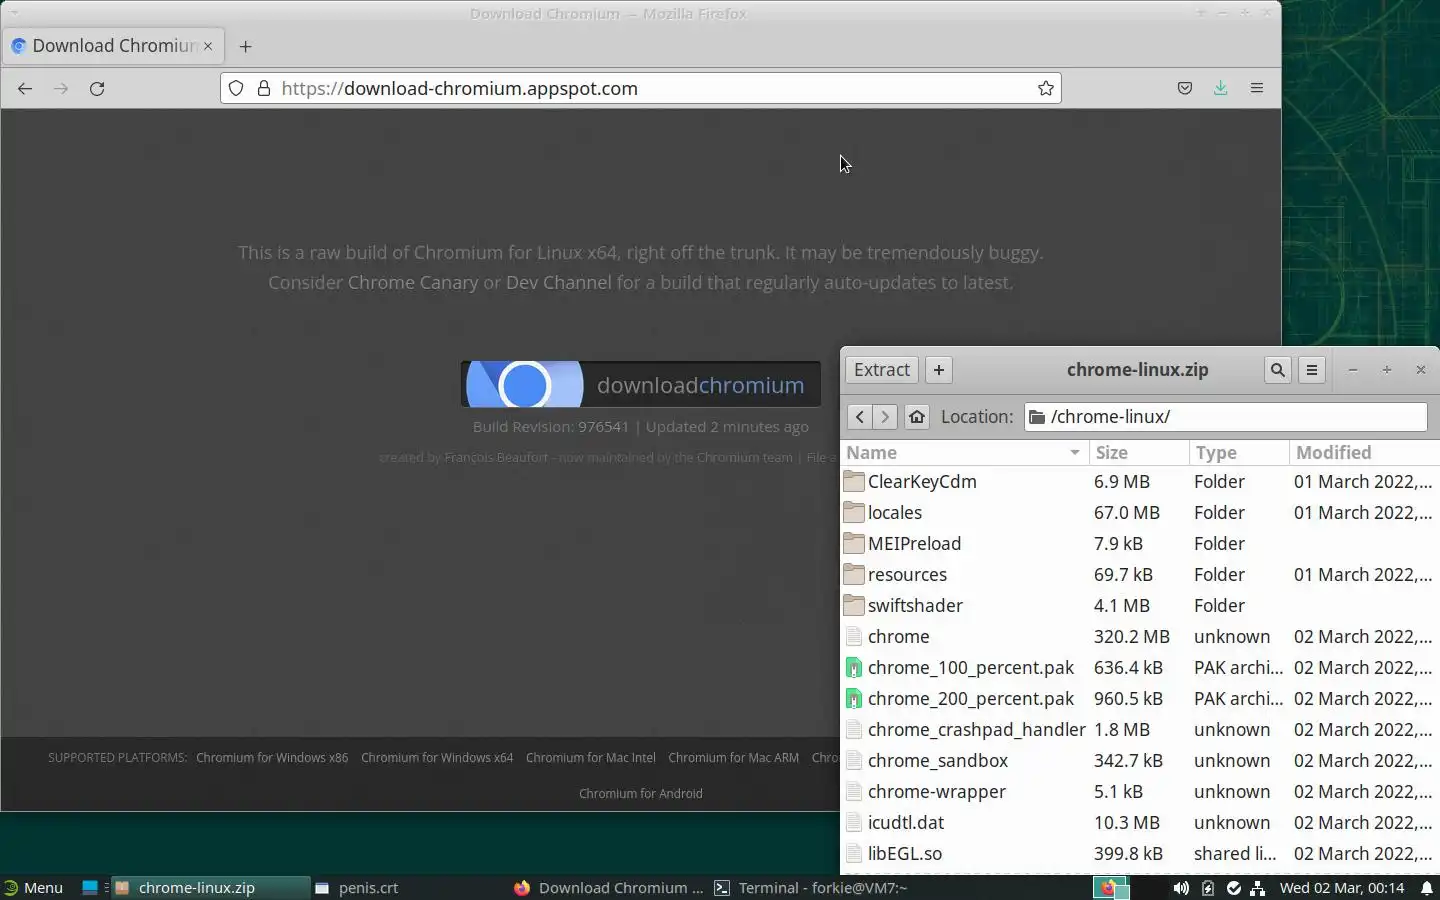The width and height of the screenshot is (1440, 900).
Task: Sort archive list by Type
Action: tap(1238, 452)
